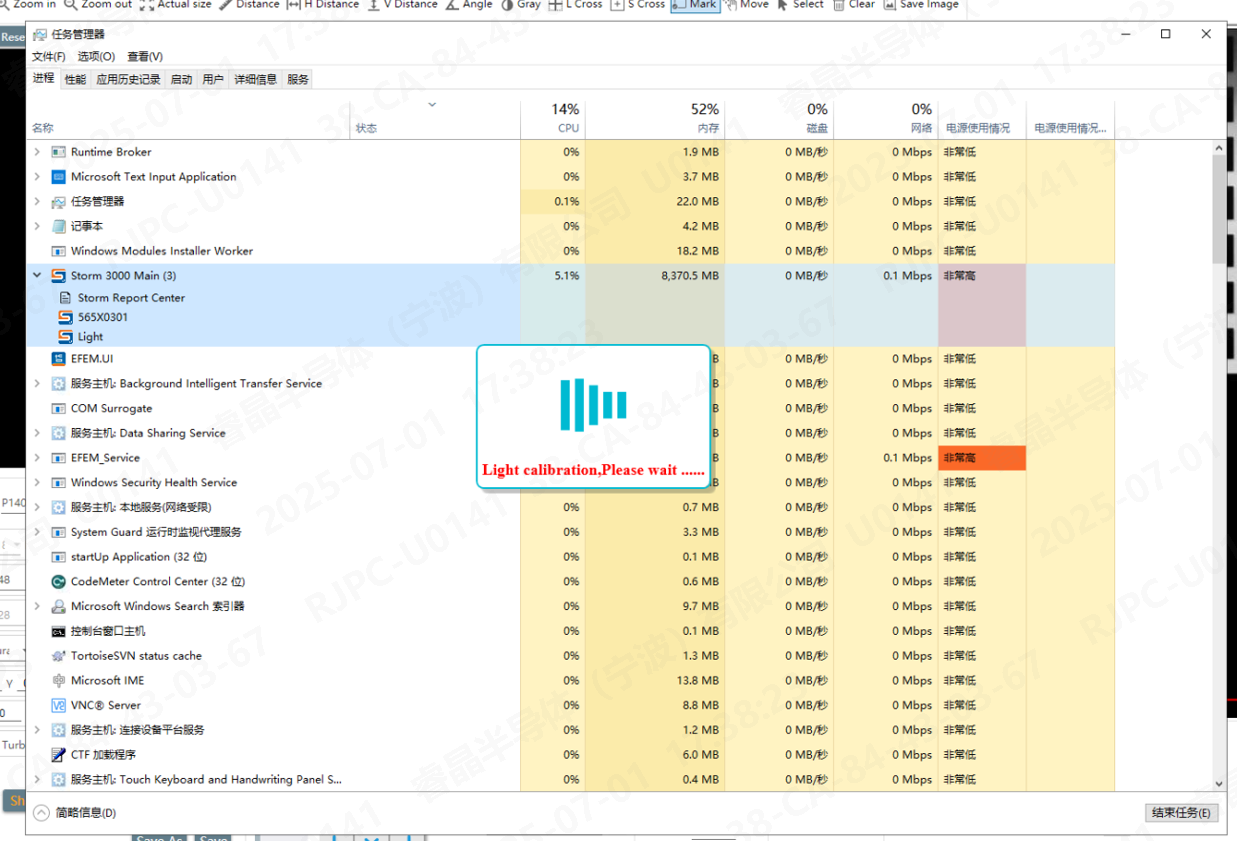Click the 控制台窗口主机 console icon

click(x=58, y=631)
